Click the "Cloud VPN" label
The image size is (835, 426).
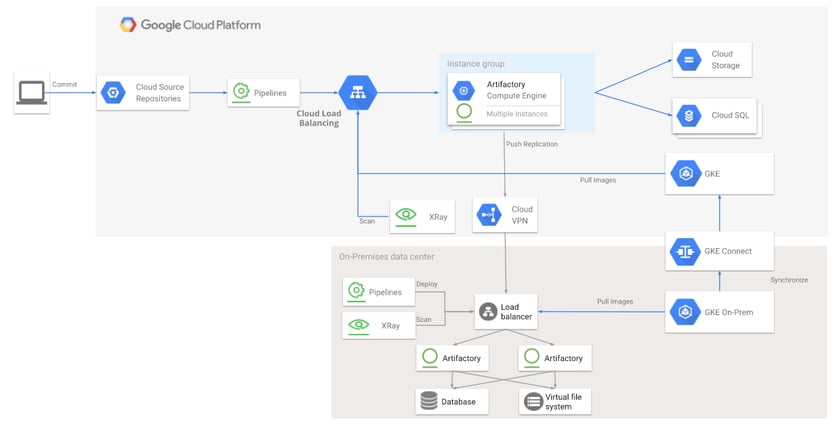[521, 215]
